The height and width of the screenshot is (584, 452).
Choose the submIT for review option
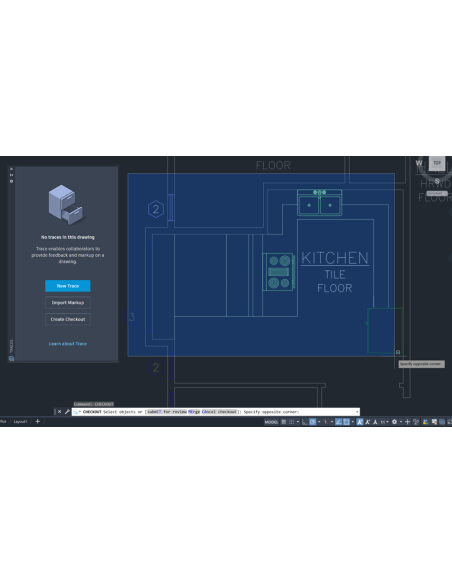pos(166,412)
